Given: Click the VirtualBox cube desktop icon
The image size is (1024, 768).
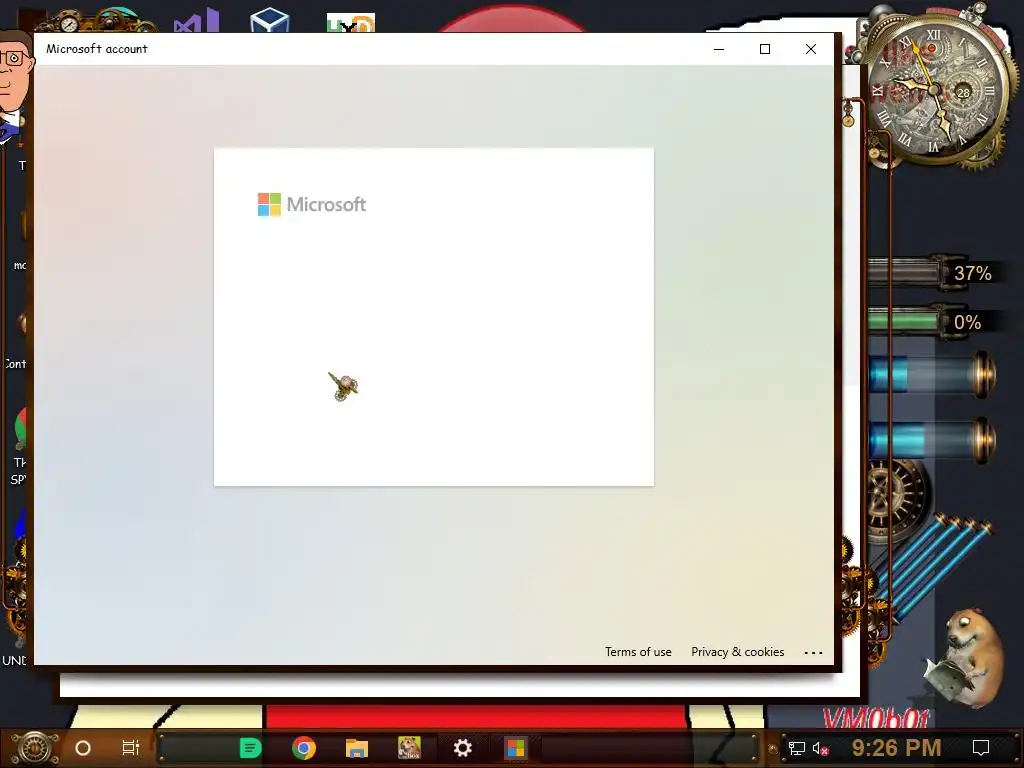Looking at the screenshot, I should pyautogui.click(x=270, y=20).
